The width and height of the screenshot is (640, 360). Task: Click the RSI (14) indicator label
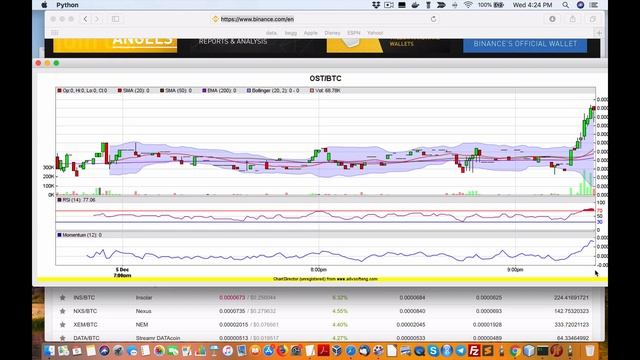tap(76, 200)
